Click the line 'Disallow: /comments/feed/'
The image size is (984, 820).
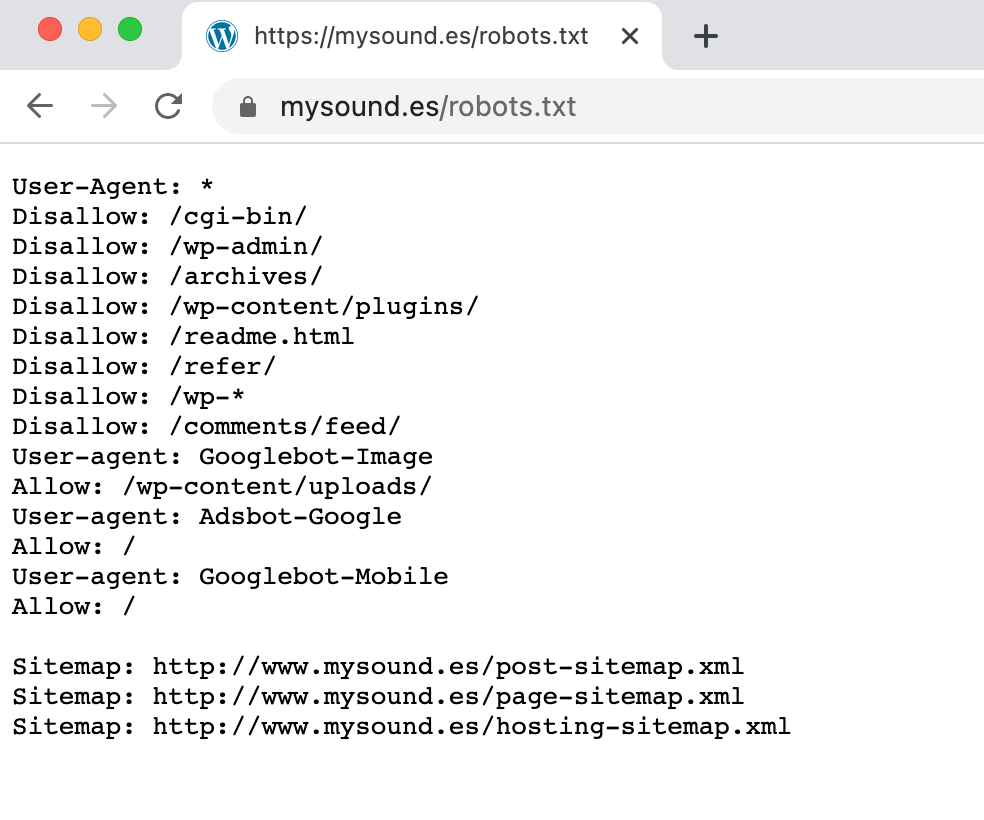click(x=206, y=427)
